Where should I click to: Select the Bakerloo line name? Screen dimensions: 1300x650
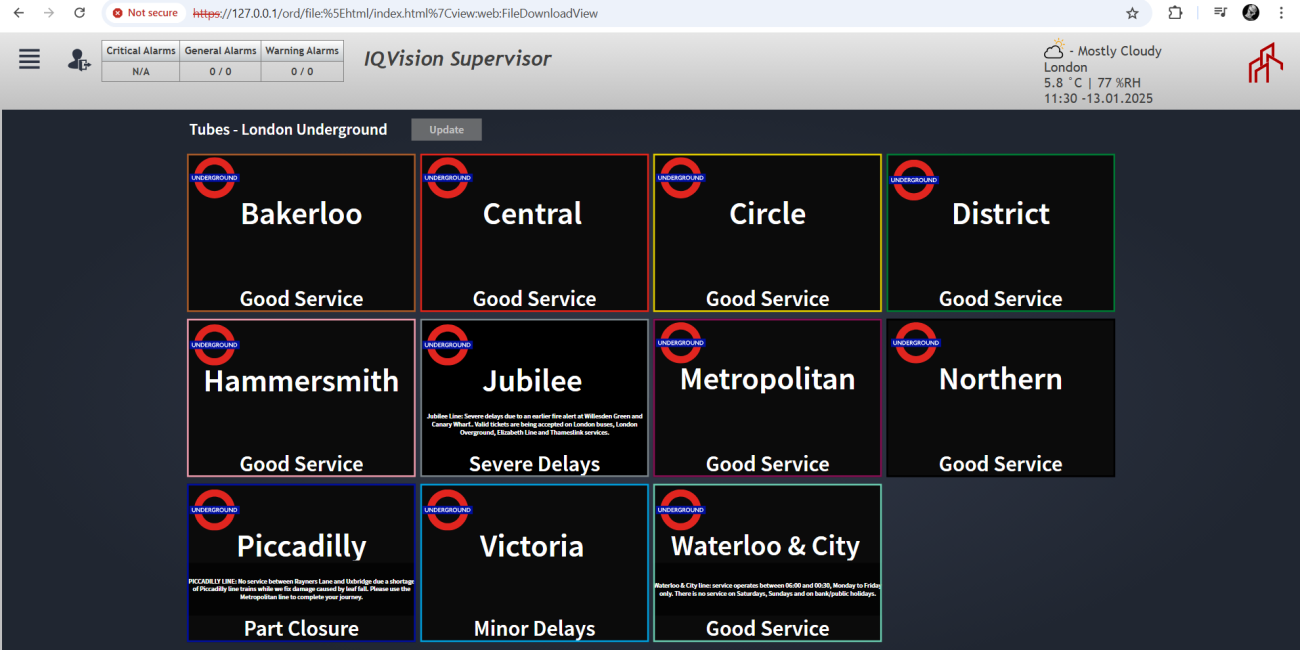tap(301, 214)
